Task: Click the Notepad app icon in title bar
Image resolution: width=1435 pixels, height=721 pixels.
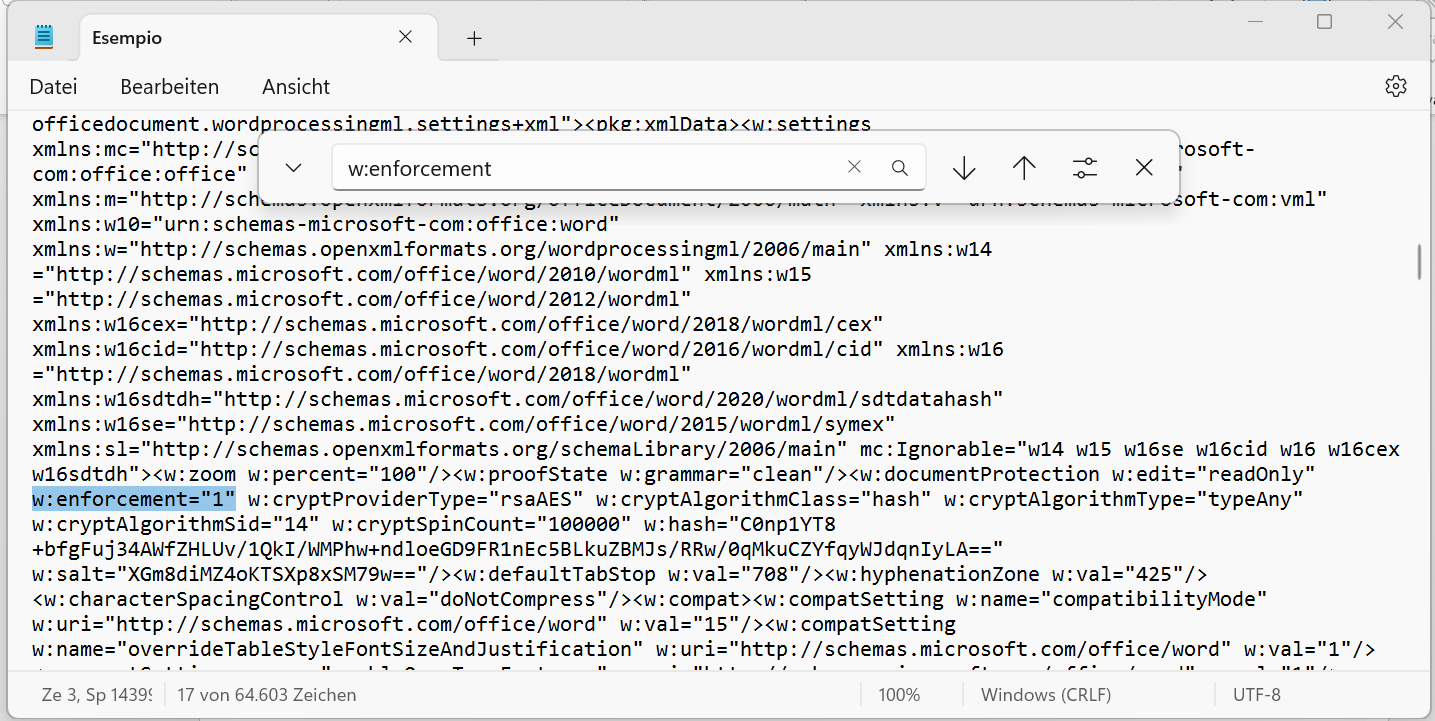Action: click(43, 38)
